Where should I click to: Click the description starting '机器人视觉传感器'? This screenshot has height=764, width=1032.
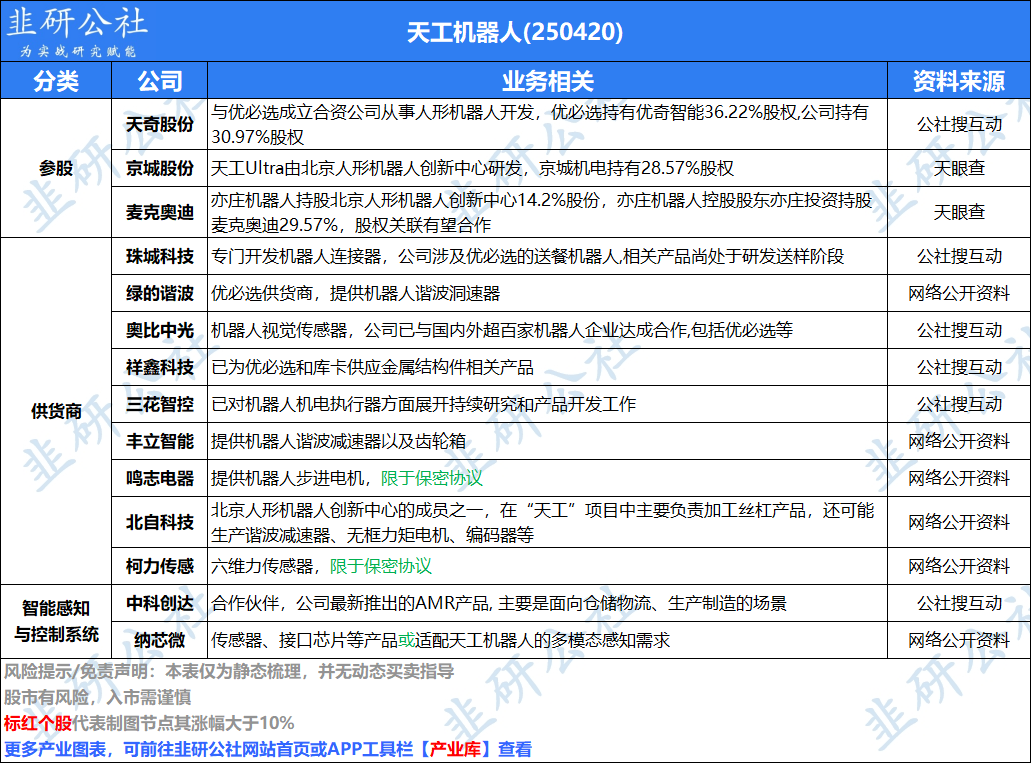[502, 330]
